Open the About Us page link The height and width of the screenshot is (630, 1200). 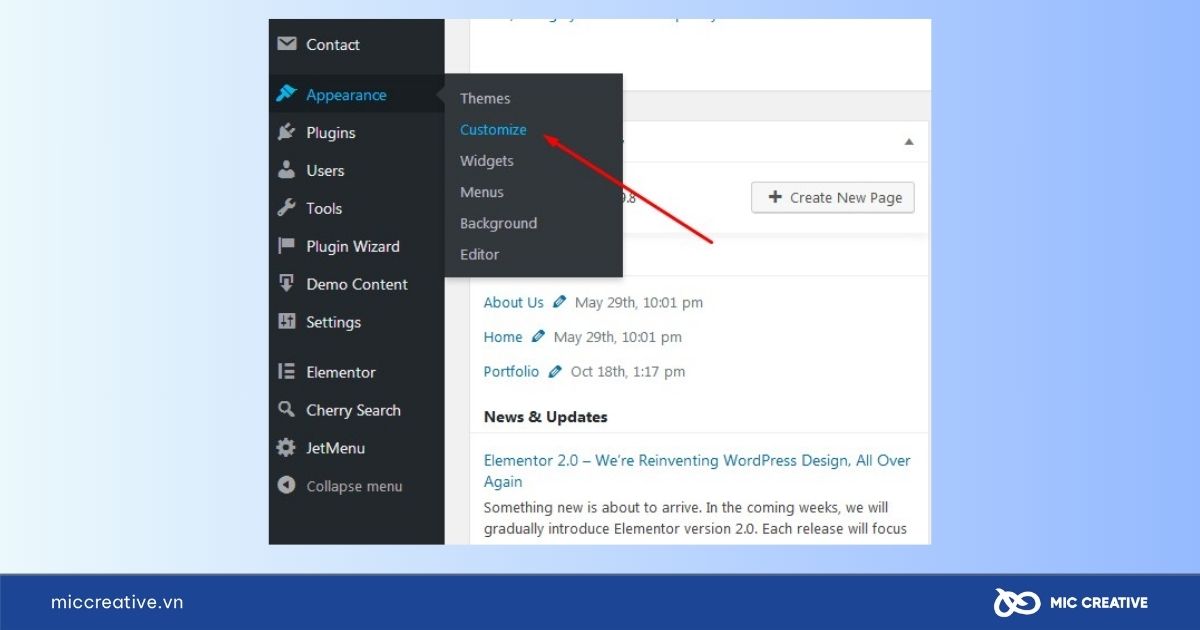point(514,302)
